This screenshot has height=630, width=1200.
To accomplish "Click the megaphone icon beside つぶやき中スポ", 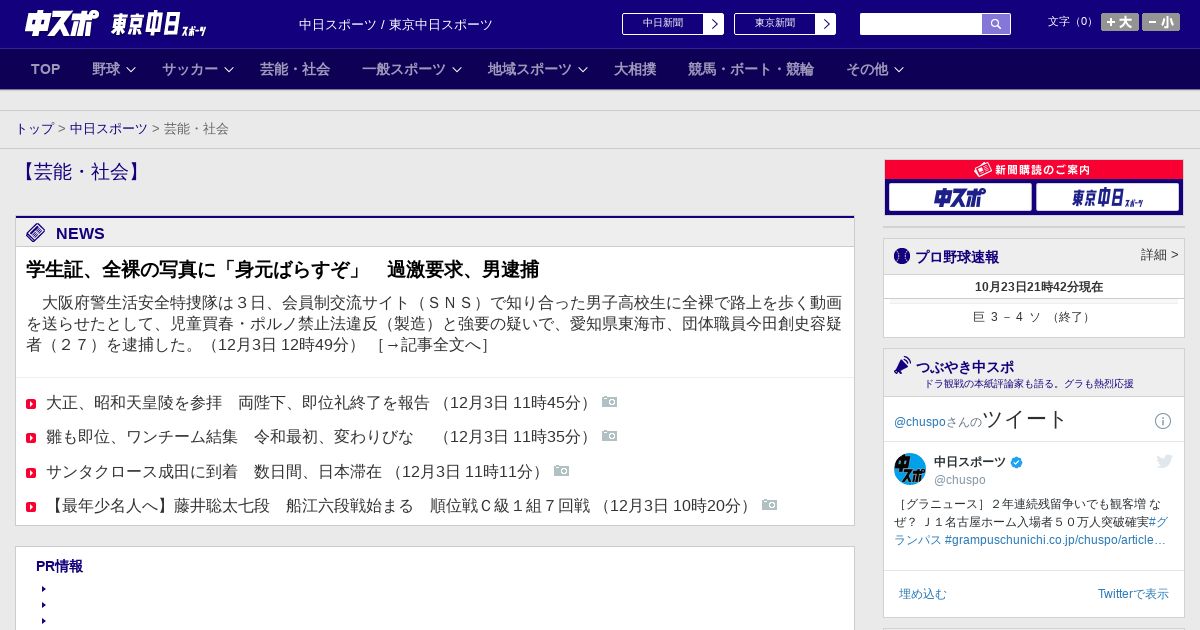I will [x=902, y=366].
